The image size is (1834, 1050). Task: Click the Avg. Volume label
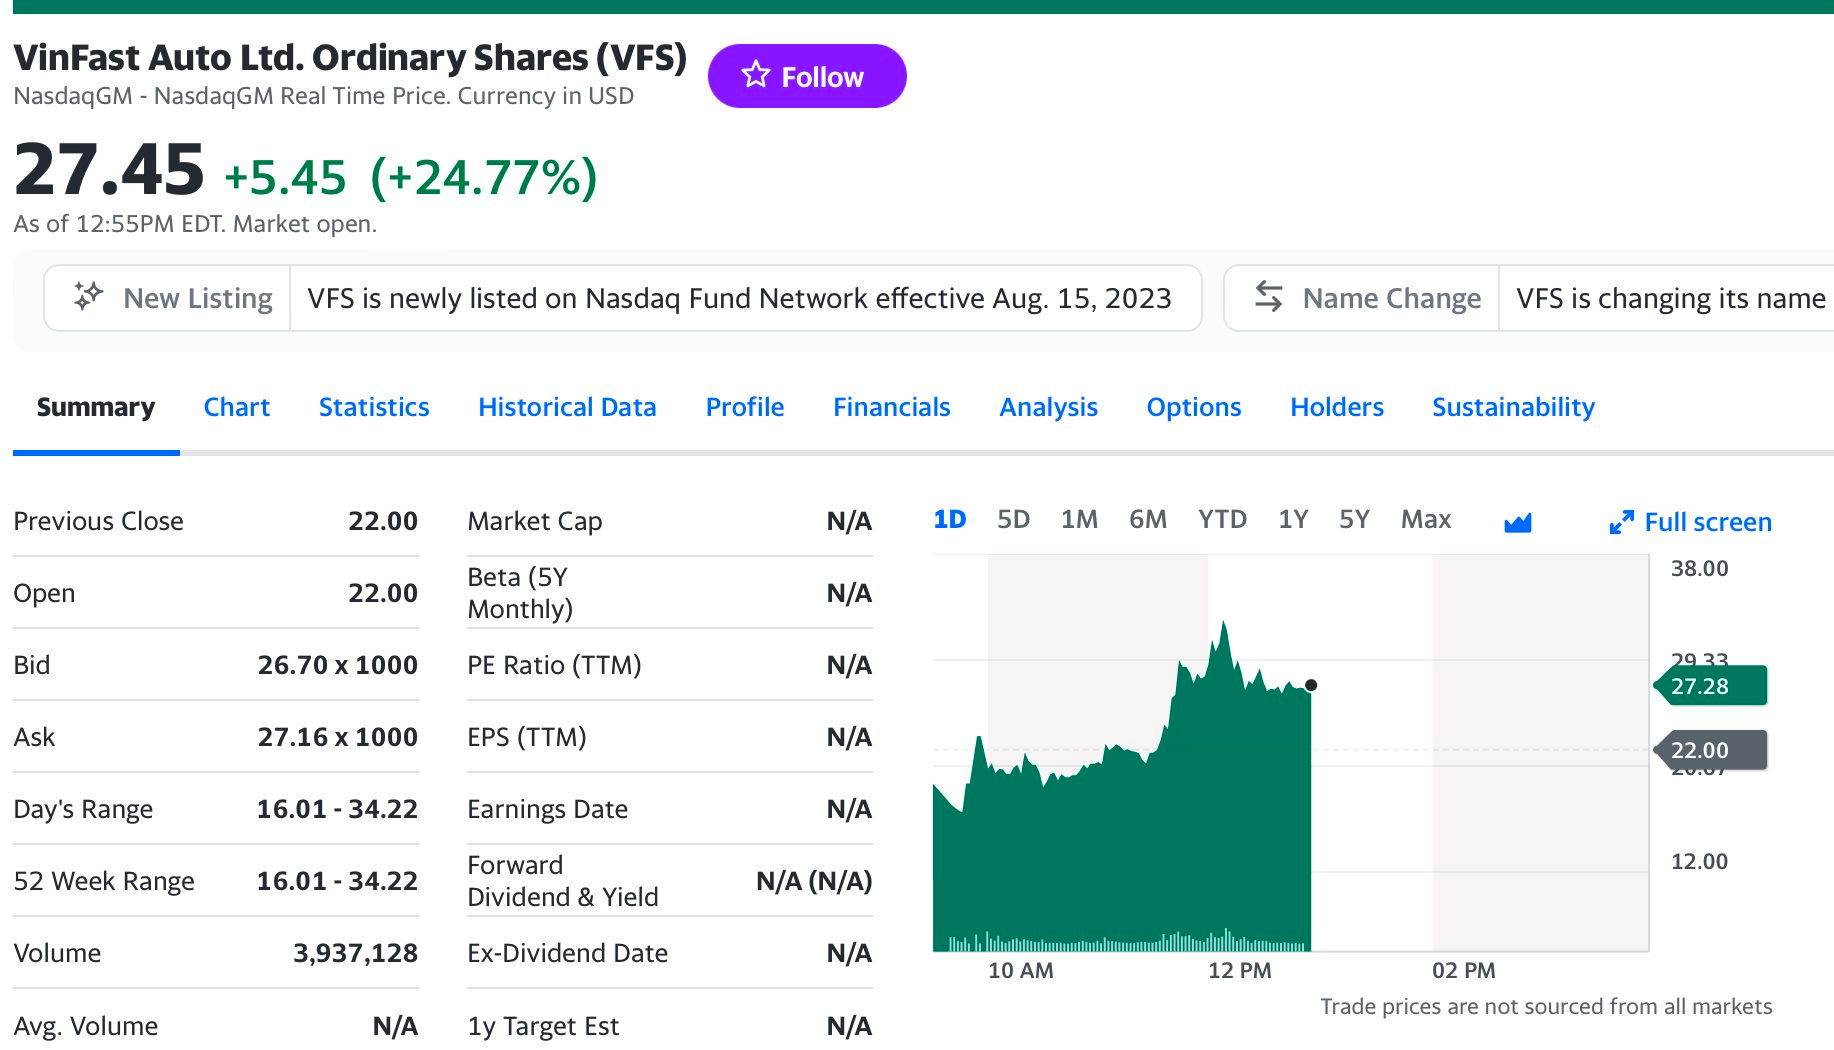click(86, 1026)
